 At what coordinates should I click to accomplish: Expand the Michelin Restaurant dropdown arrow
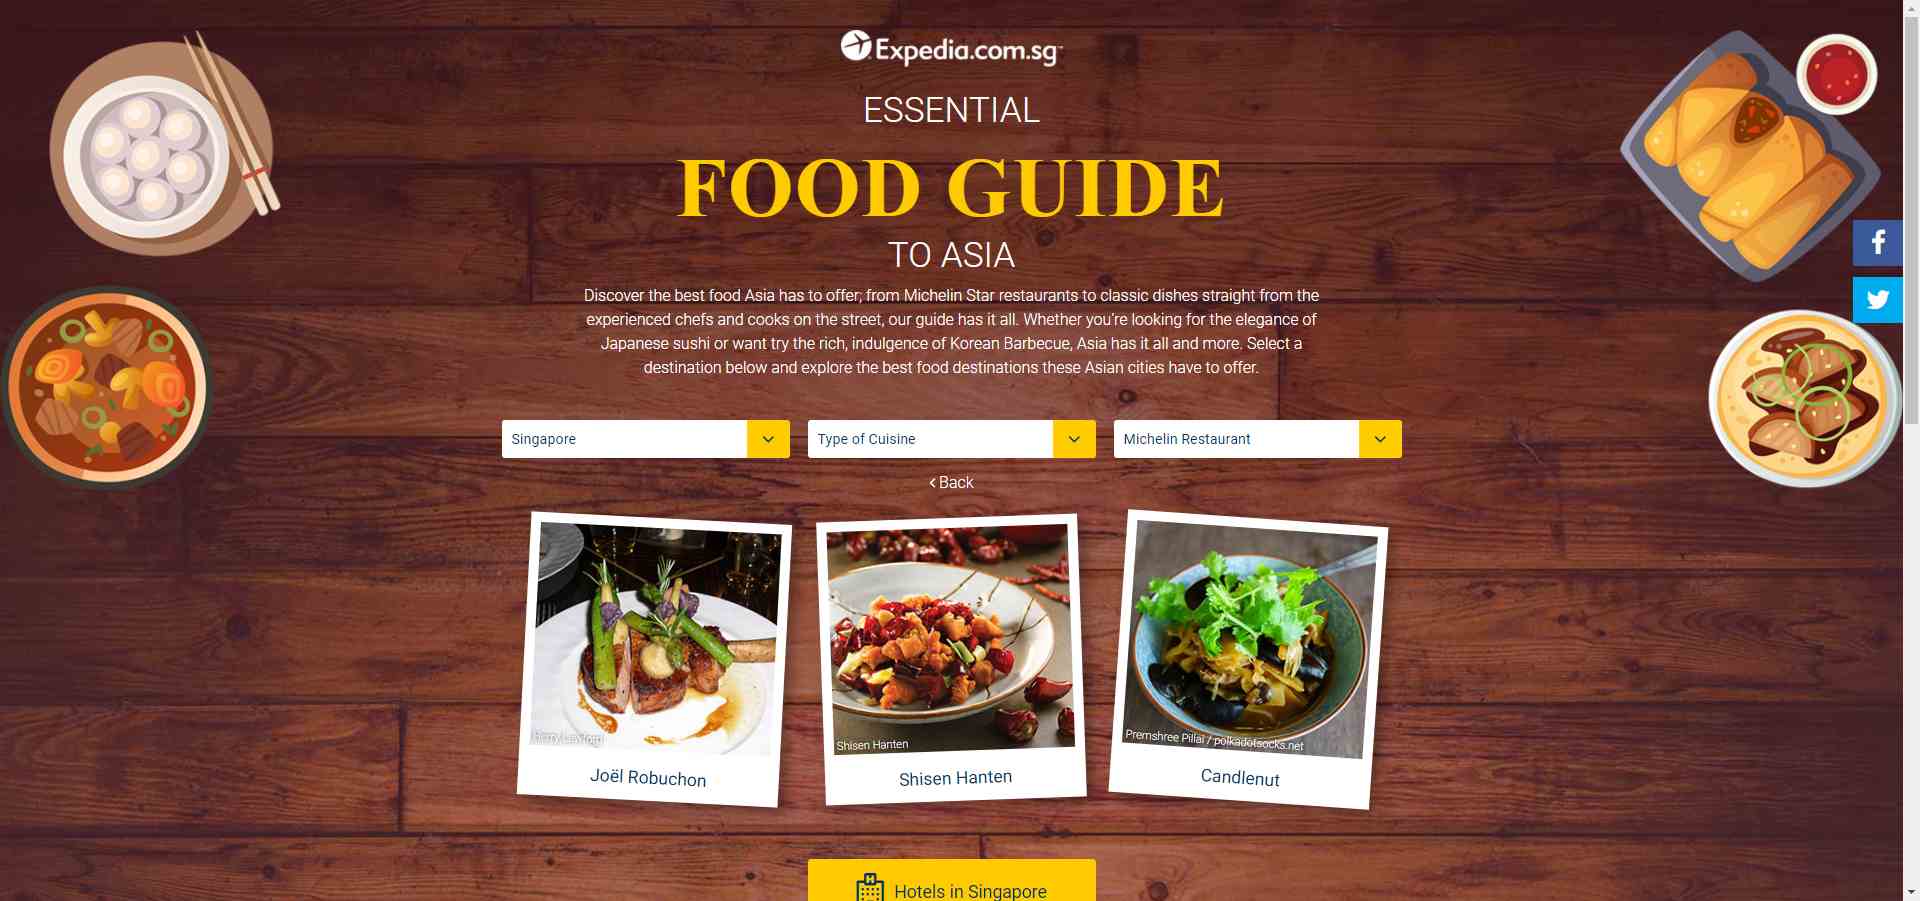[1380, 439]
